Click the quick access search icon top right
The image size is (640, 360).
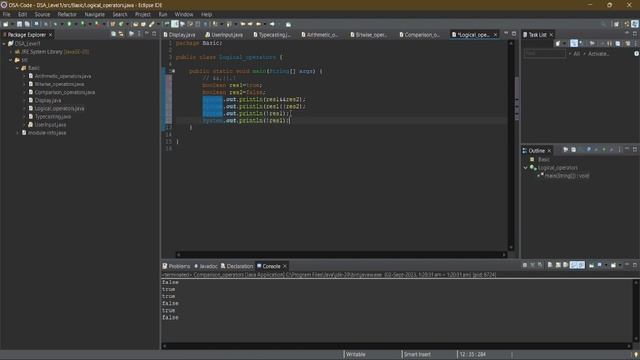[604, 24]
